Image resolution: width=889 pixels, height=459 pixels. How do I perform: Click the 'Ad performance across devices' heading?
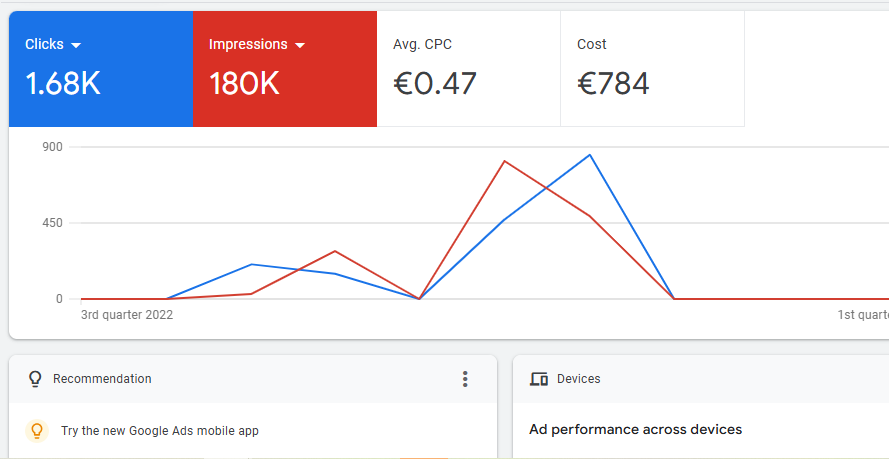click(x=636, y=430)
